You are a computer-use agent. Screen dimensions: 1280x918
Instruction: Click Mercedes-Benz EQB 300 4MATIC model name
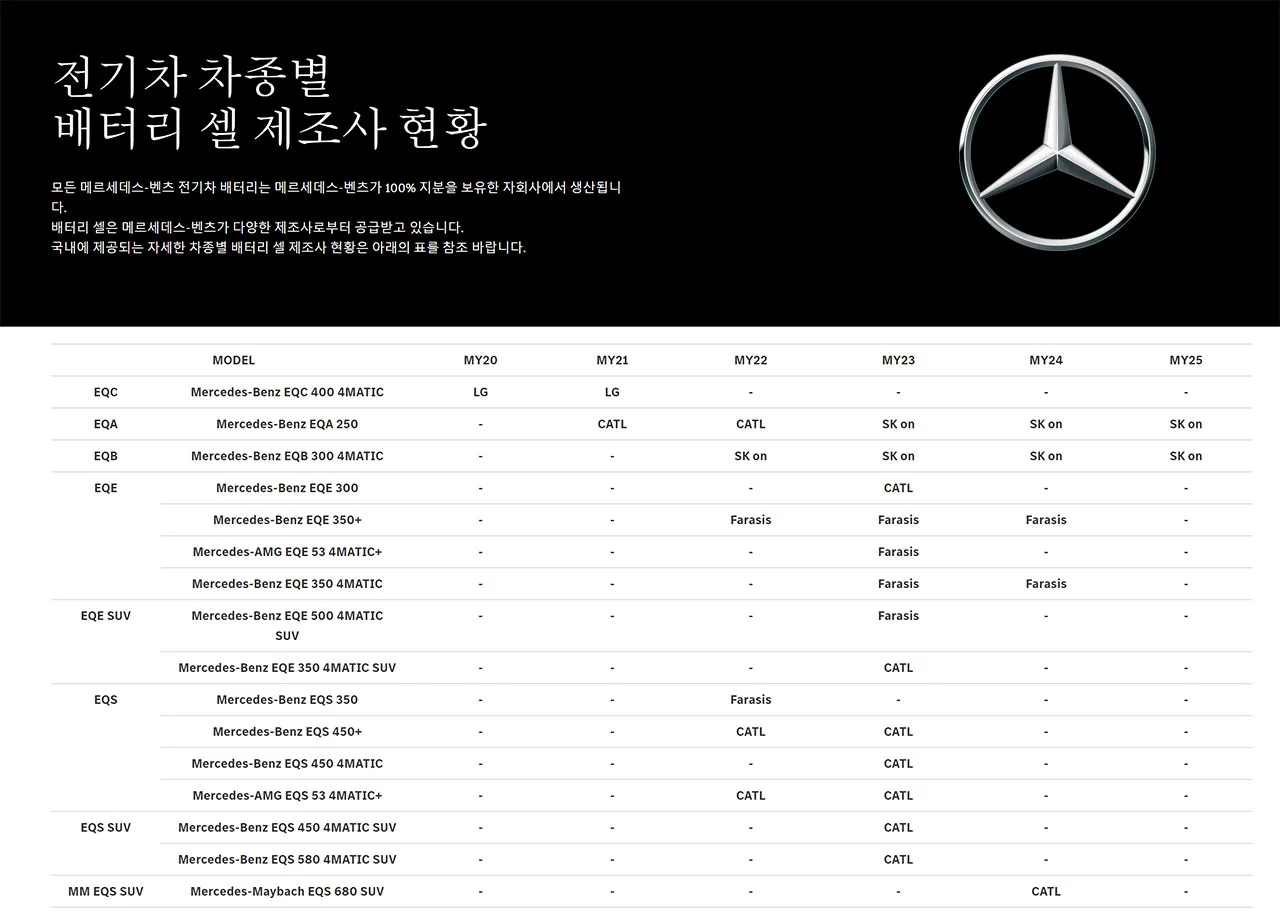click(287, 456)
